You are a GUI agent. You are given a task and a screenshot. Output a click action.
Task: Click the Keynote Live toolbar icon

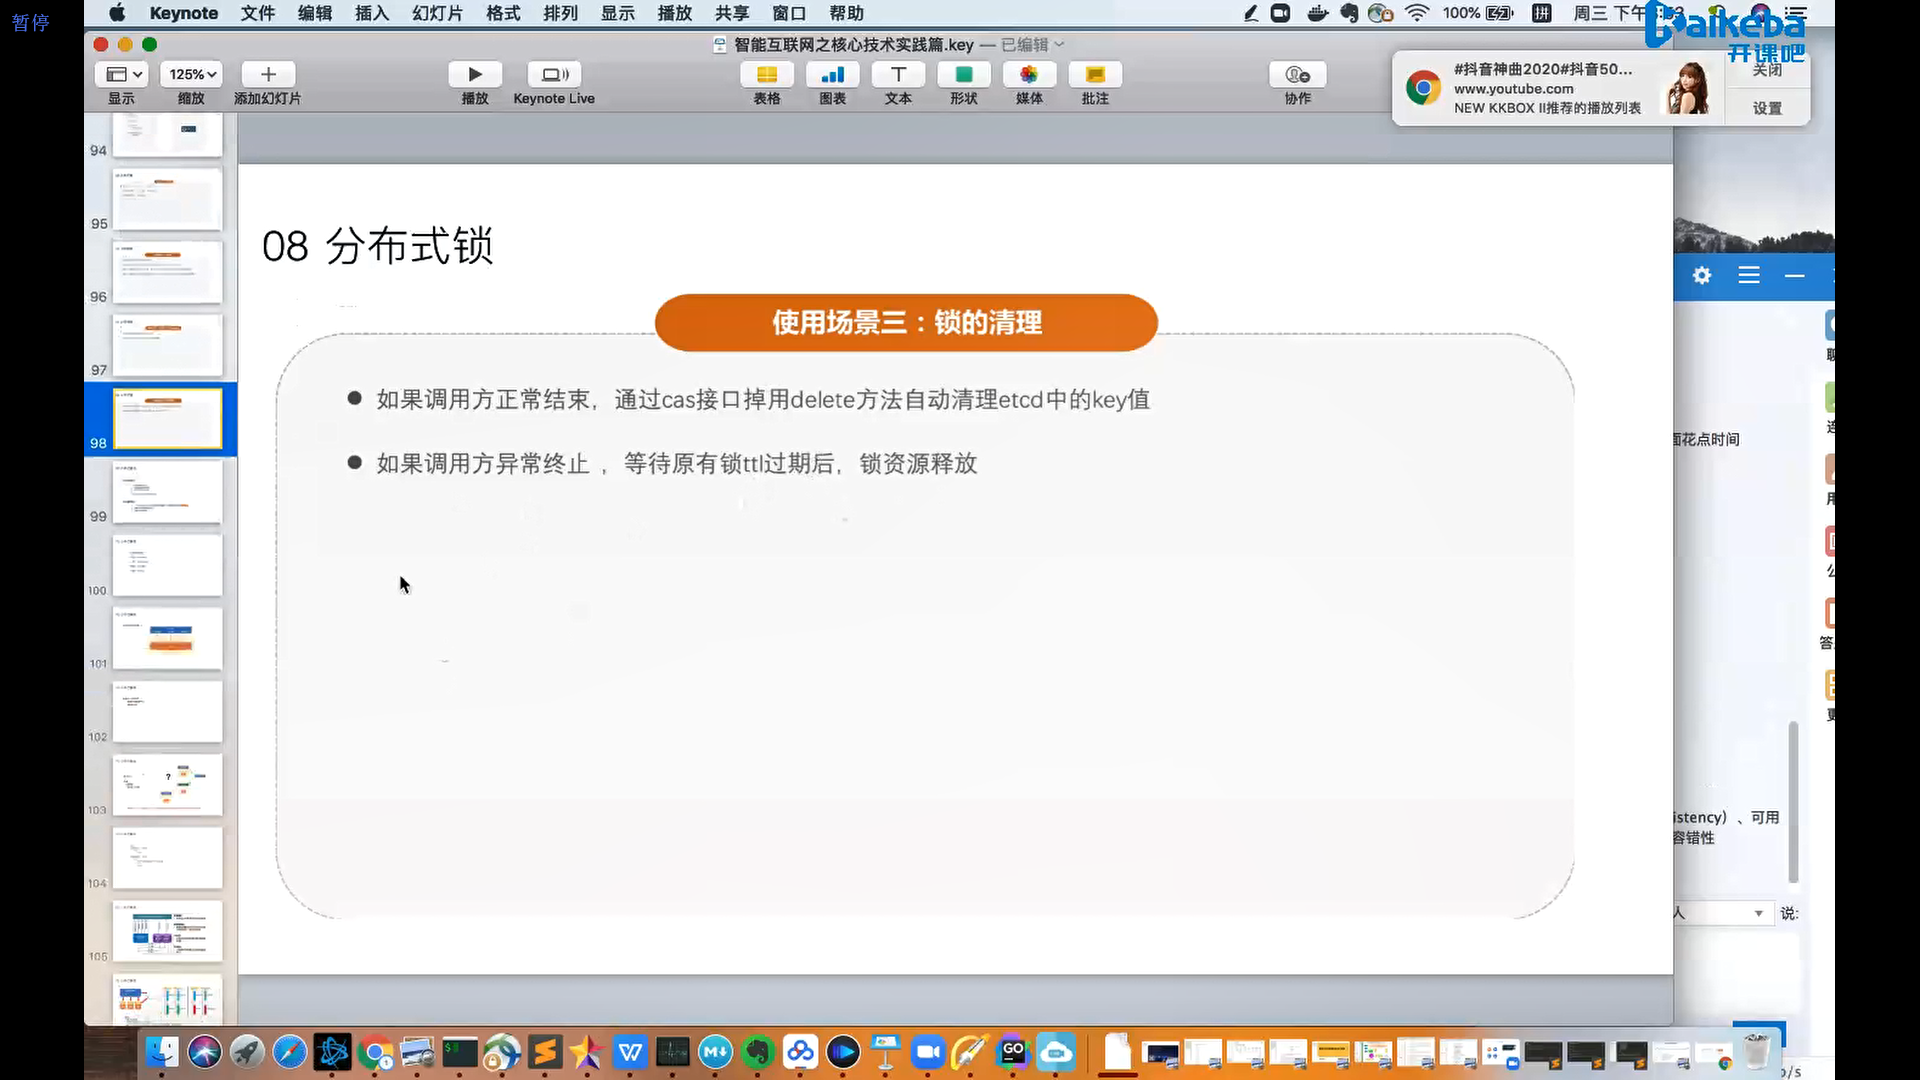[x=553, y=75]
